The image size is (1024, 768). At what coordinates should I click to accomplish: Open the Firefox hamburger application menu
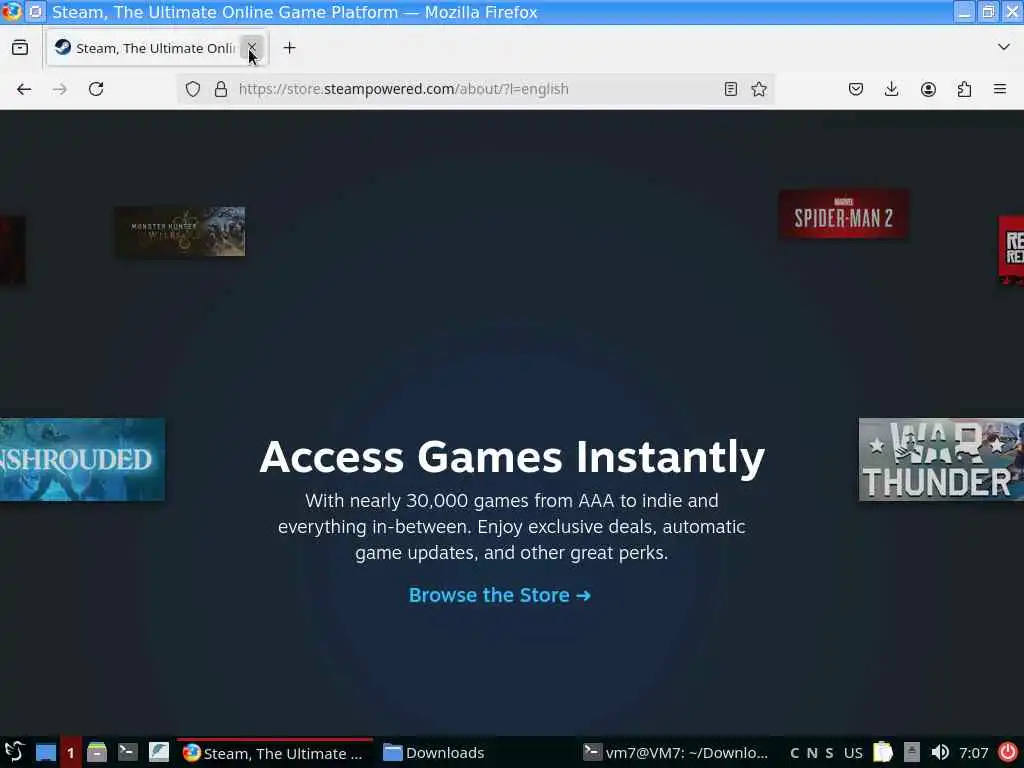point(1000,89)
